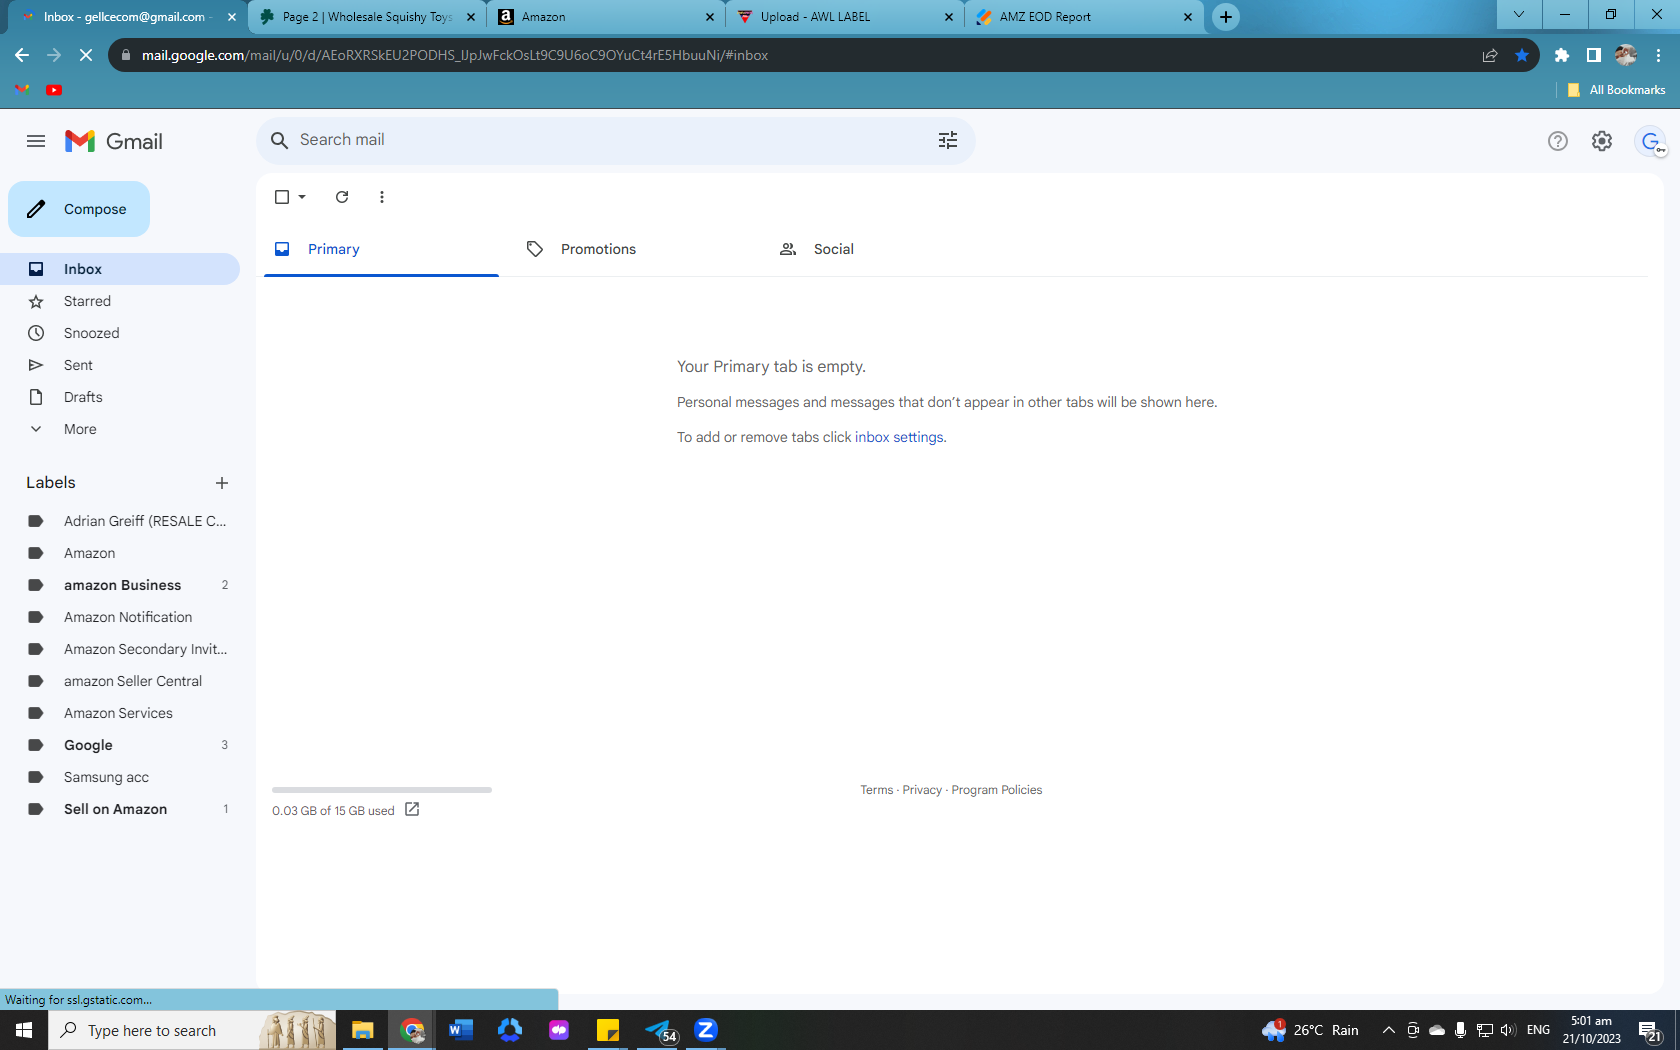Open storage management external link icon
The height and width of the screenshot is (1050, 1680).
click(x=412, y=809)
